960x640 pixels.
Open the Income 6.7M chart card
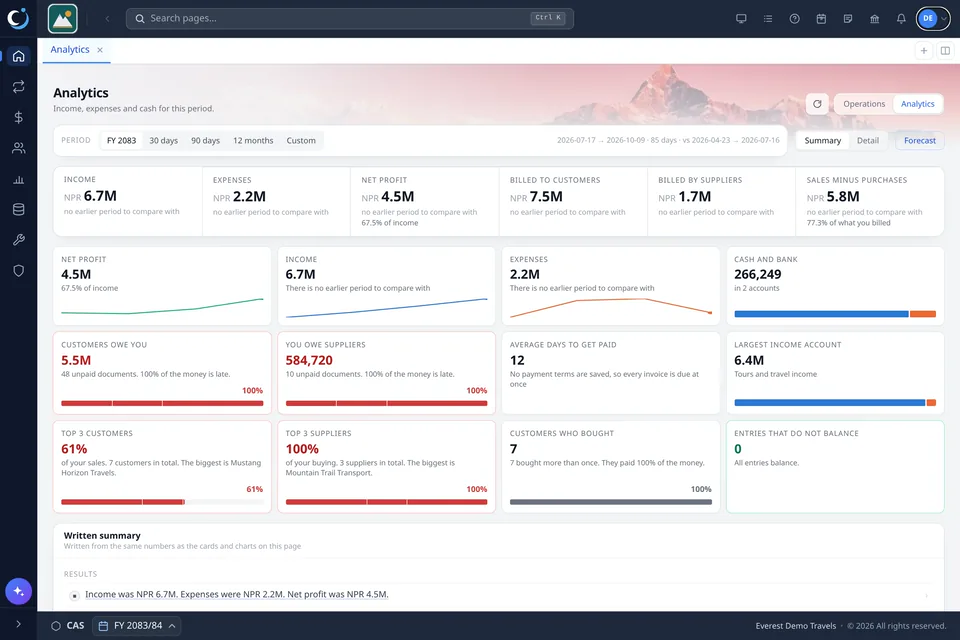pyautogui.click(x=386, y=286)
